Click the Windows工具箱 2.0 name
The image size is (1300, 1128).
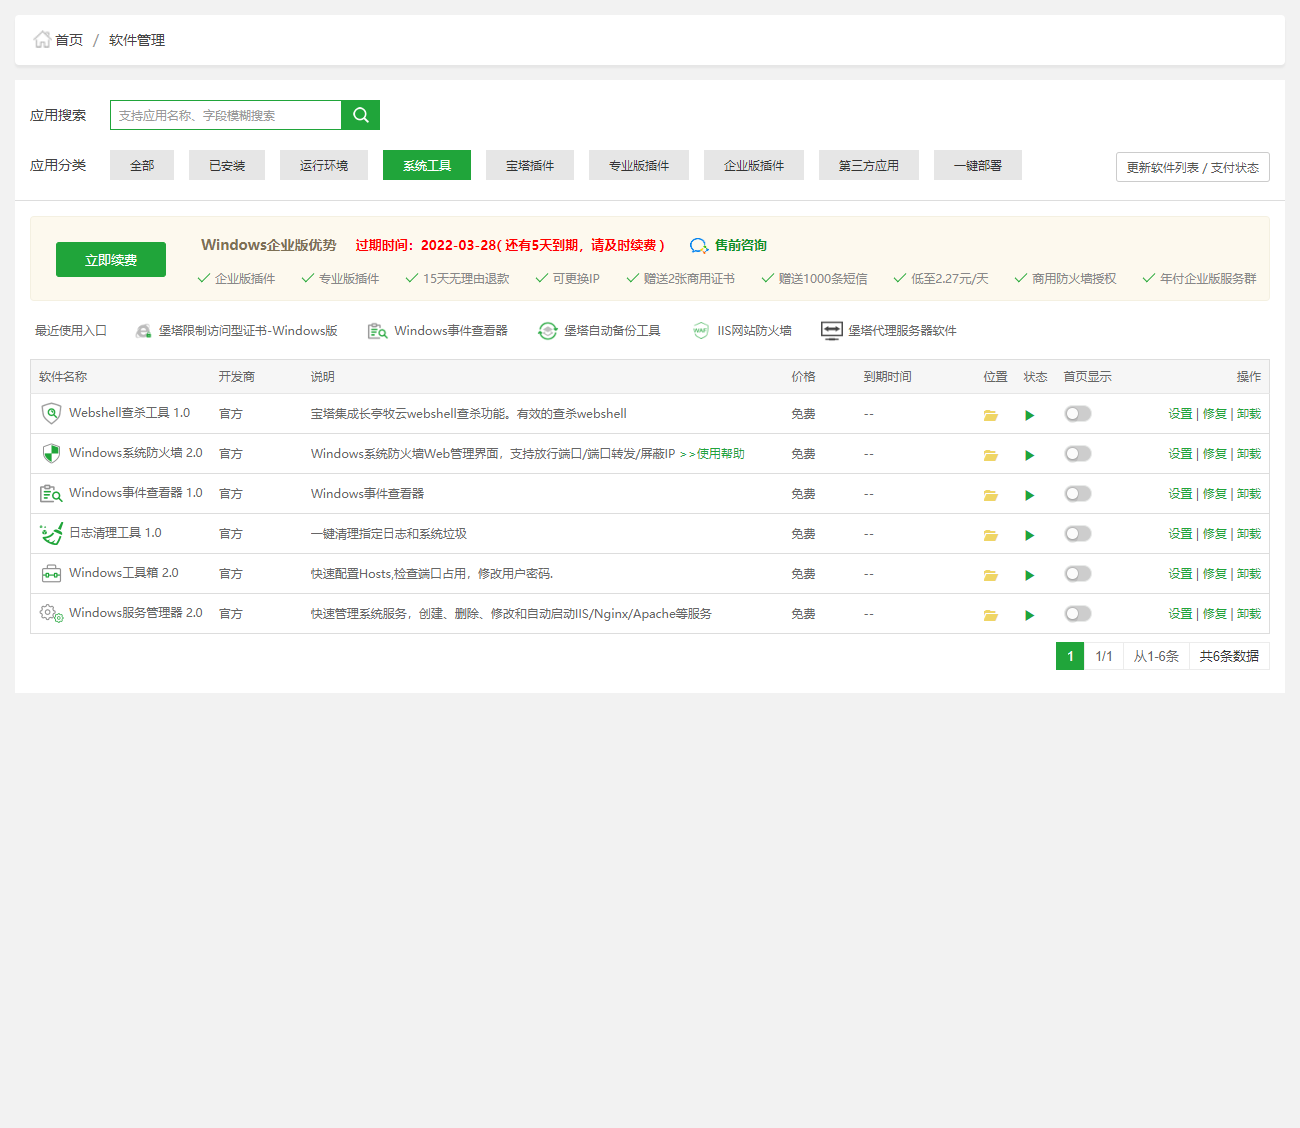pyautogui.click(x=124, y=573)
